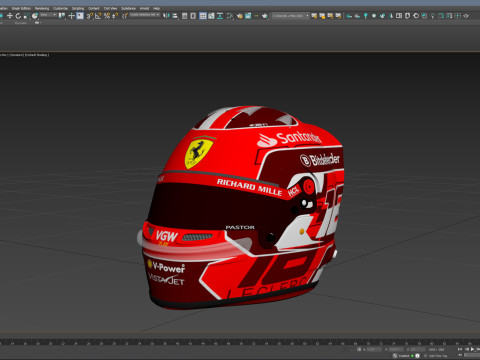
Task: Open the Substance menu
Action: pyautogui.click(x=128, y=8)
